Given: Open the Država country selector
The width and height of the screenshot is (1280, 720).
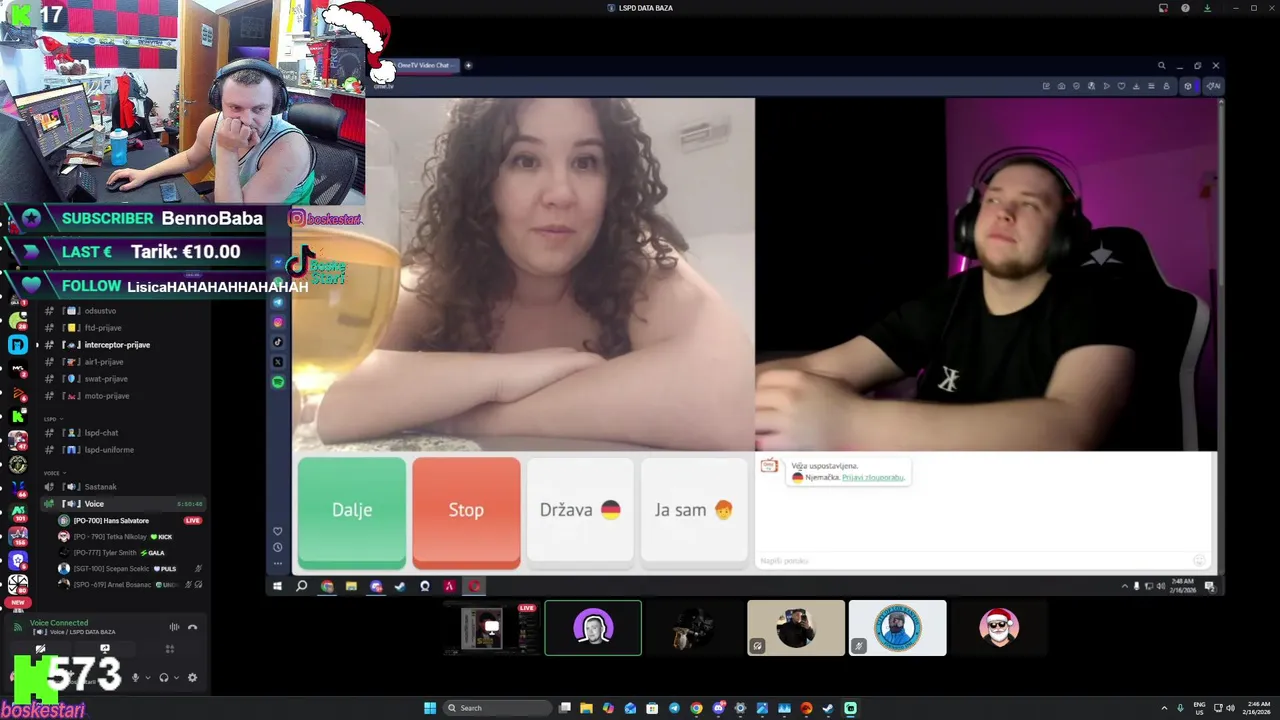Looking at the screenshot, I should click(x=580, y=510).
